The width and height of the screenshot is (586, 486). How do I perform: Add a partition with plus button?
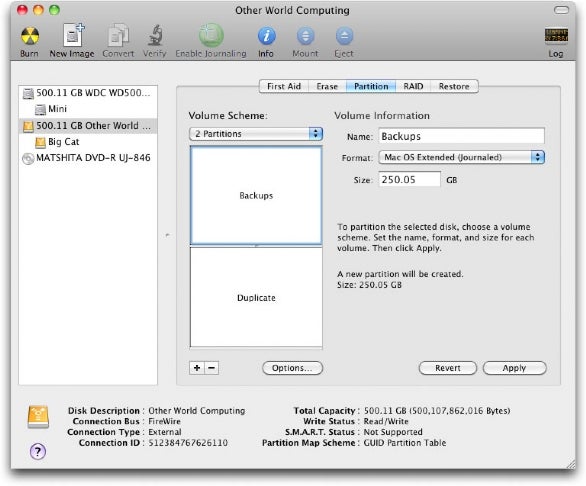tap(197, 368)
